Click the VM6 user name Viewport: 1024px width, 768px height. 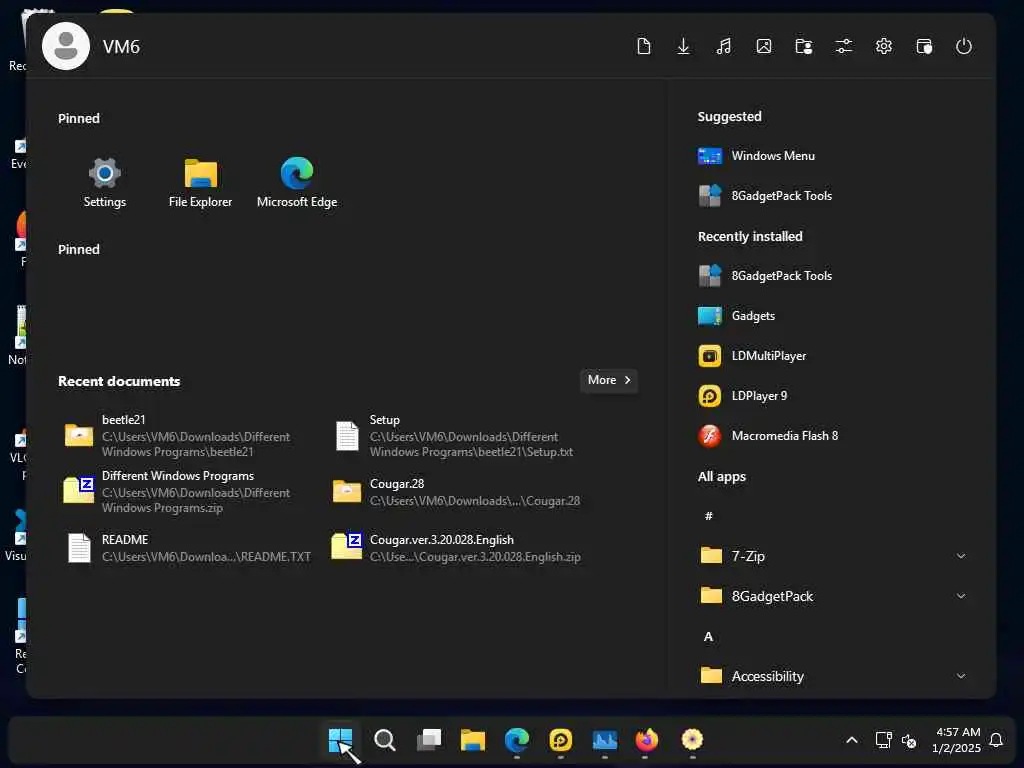click(121, 47)
